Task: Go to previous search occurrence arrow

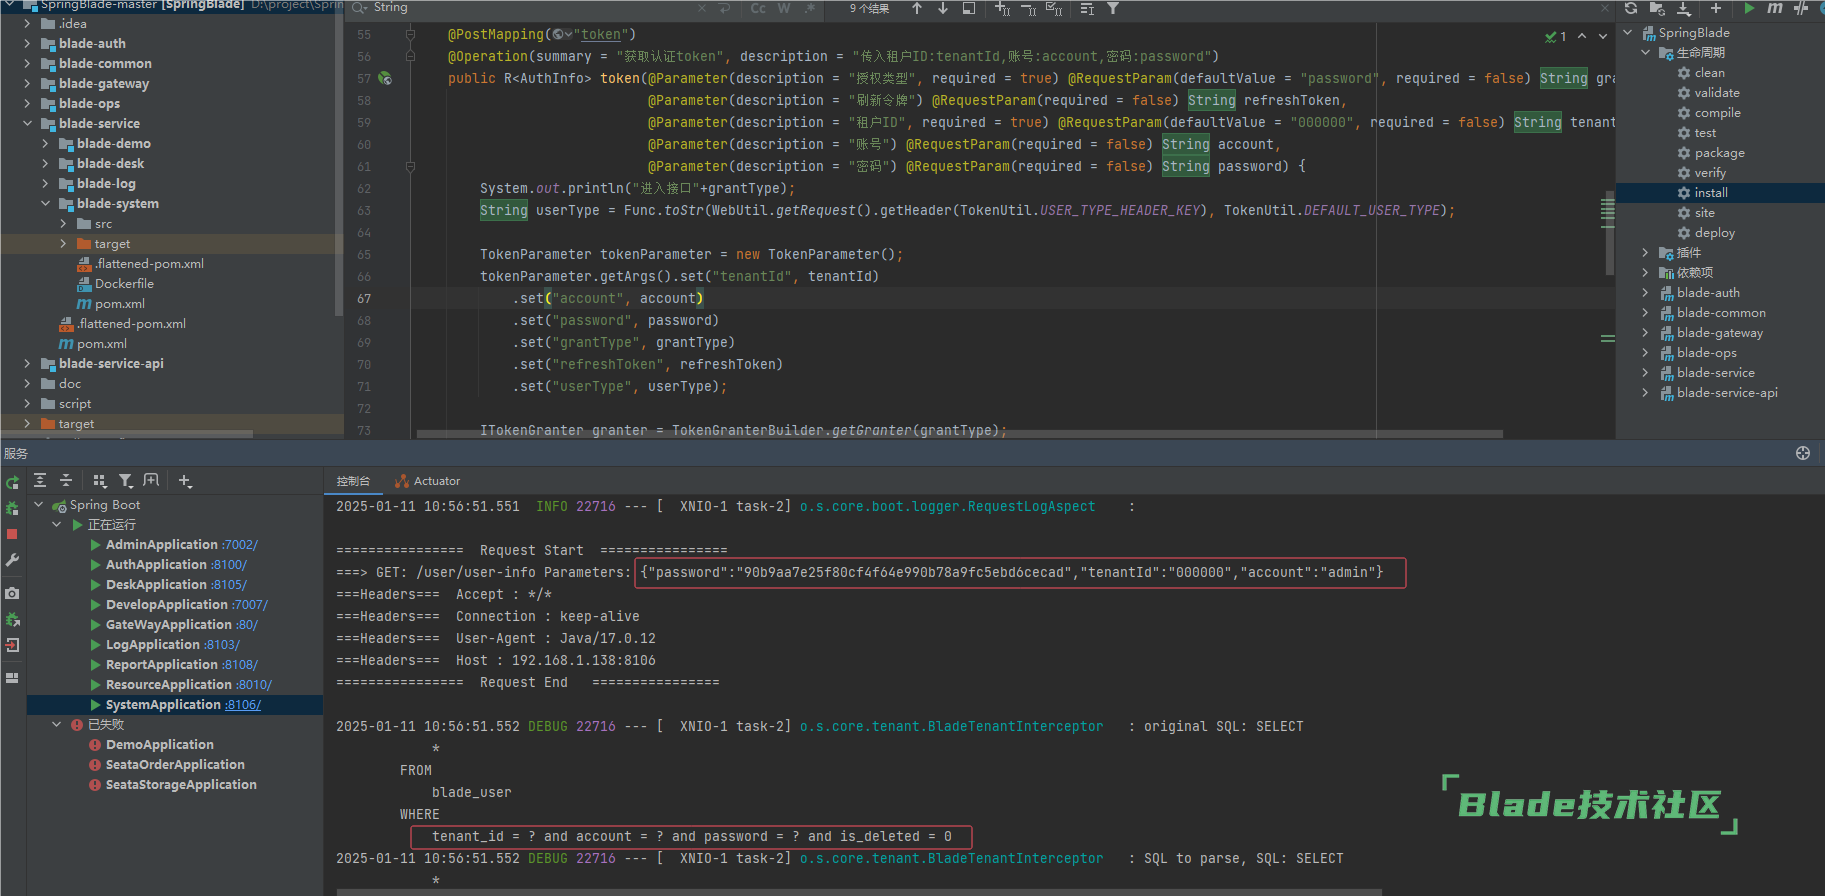Action: pyautogui.click(x=917, y=8)
